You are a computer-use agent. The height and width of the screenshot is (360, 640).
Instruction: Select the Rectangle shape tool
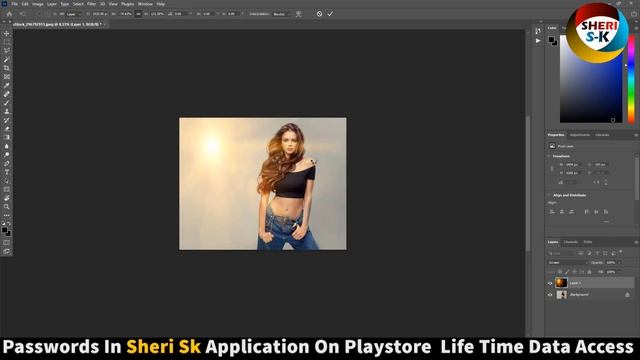point(7,189)
